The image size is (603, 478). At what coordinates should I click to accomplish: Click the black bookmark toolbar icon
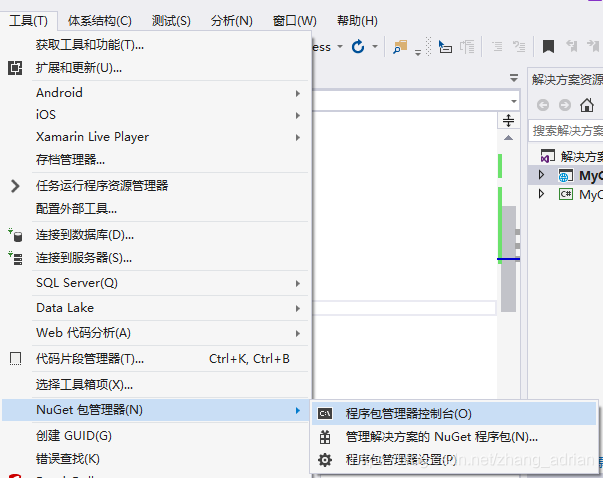coord(548,47)
